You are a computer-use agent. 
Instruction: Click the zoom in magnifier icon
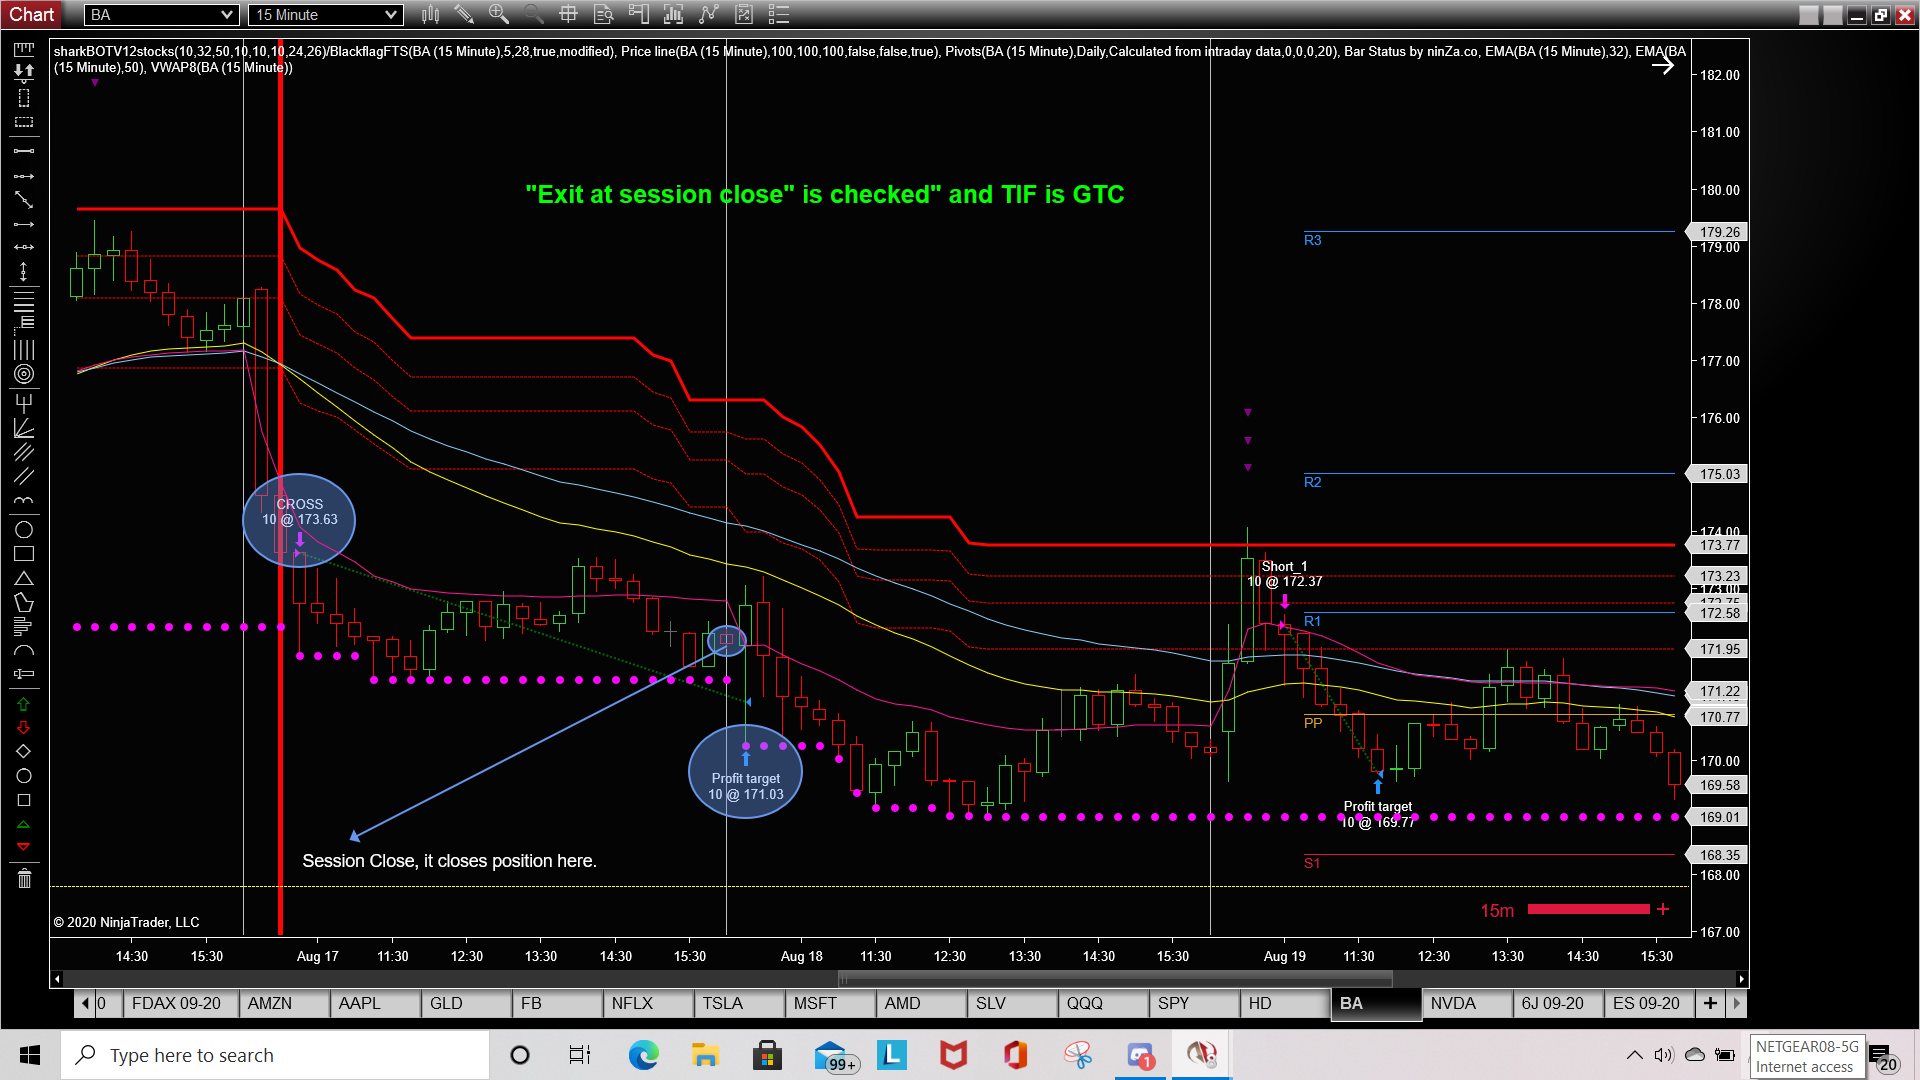[498, 14]
